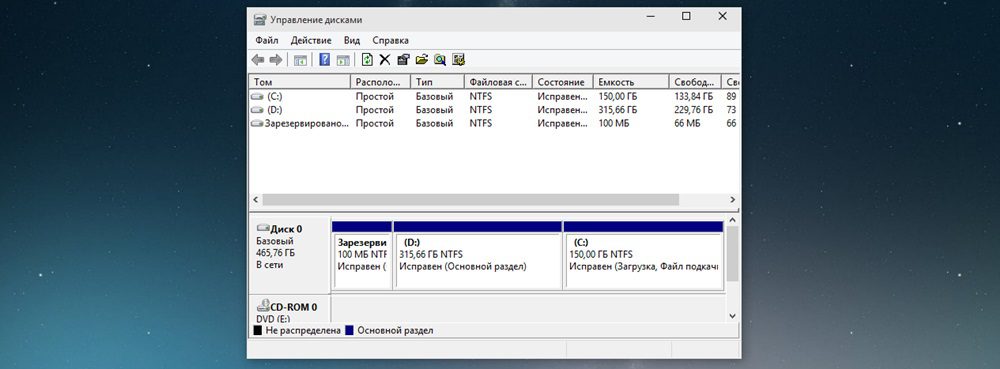Screen dimensions: 1000x369
Task: Sort by the Тип column header
Action: point(437,82)
